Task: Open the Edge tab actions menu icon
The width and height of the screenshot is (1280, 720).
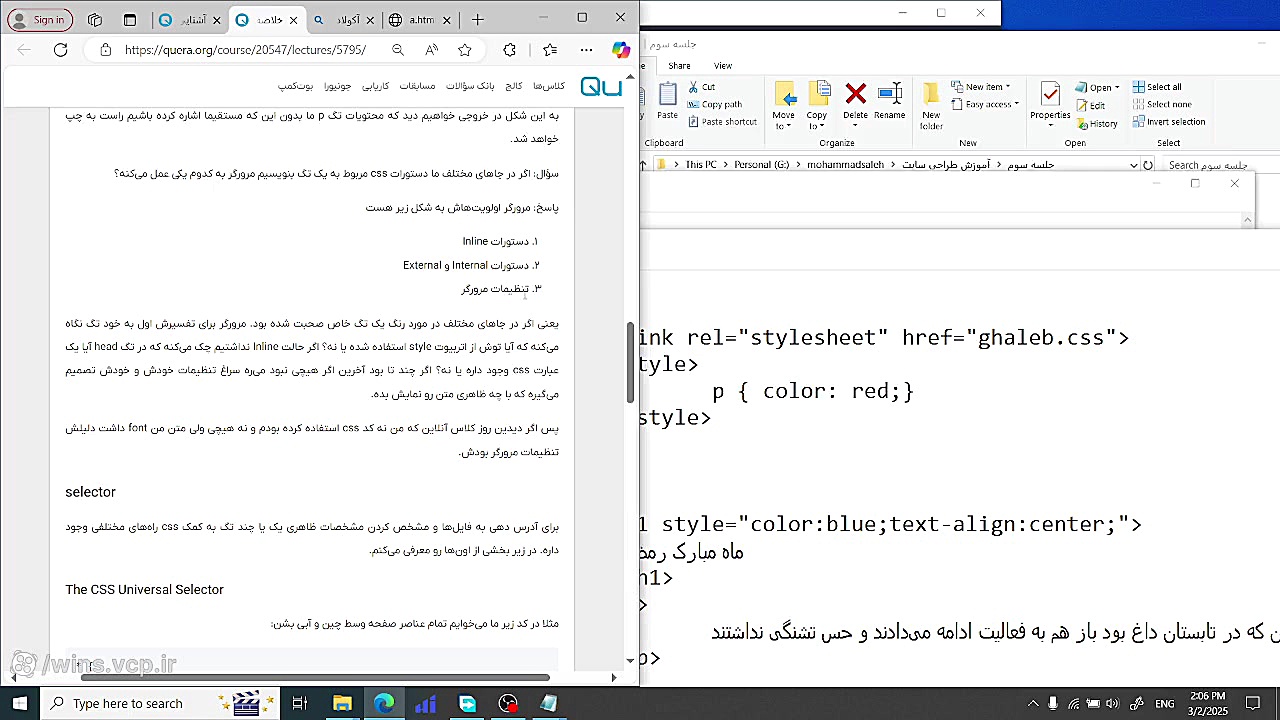Action: coord(130,19)
